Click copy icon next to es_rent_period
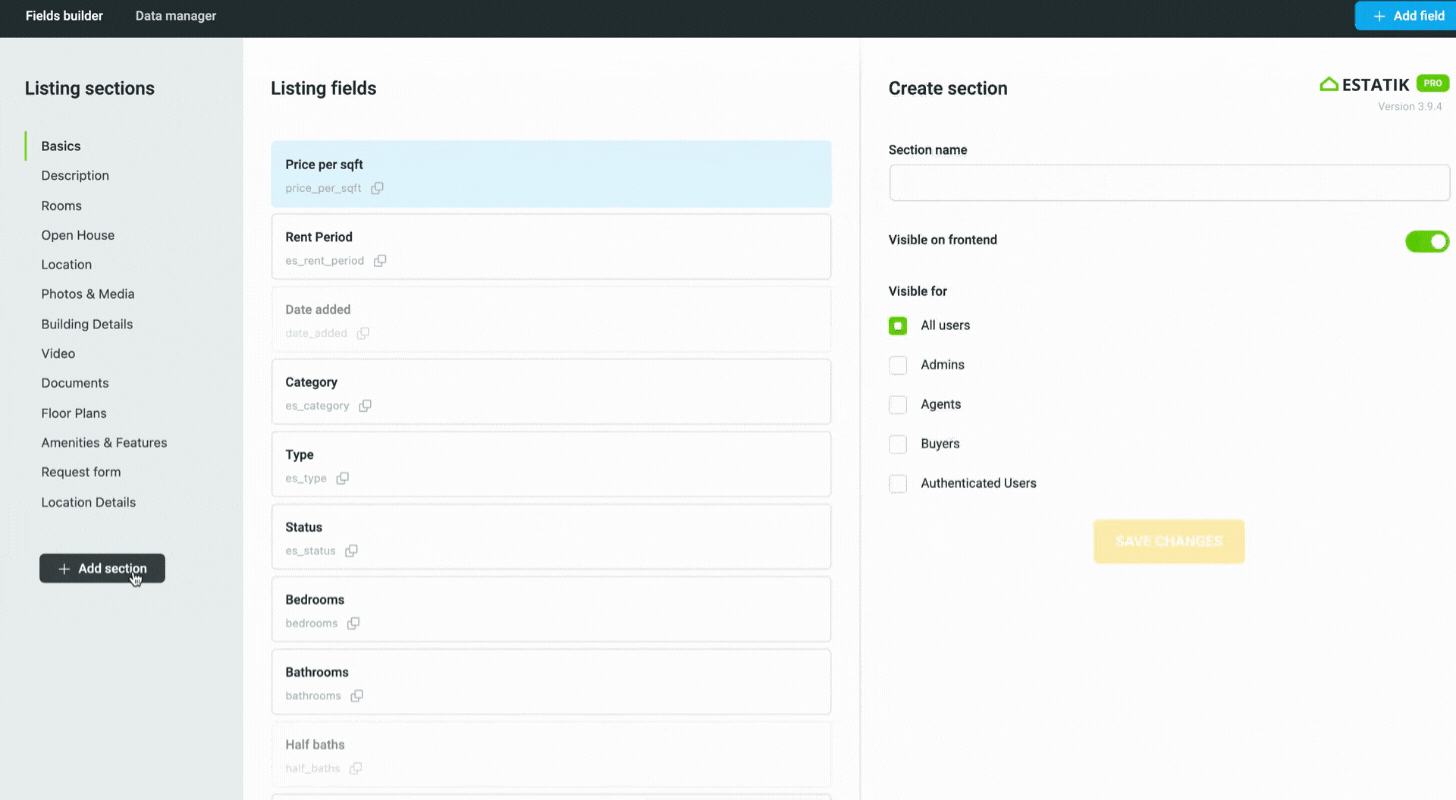Screen dimensions: 1456x800 tap(380, 261)
